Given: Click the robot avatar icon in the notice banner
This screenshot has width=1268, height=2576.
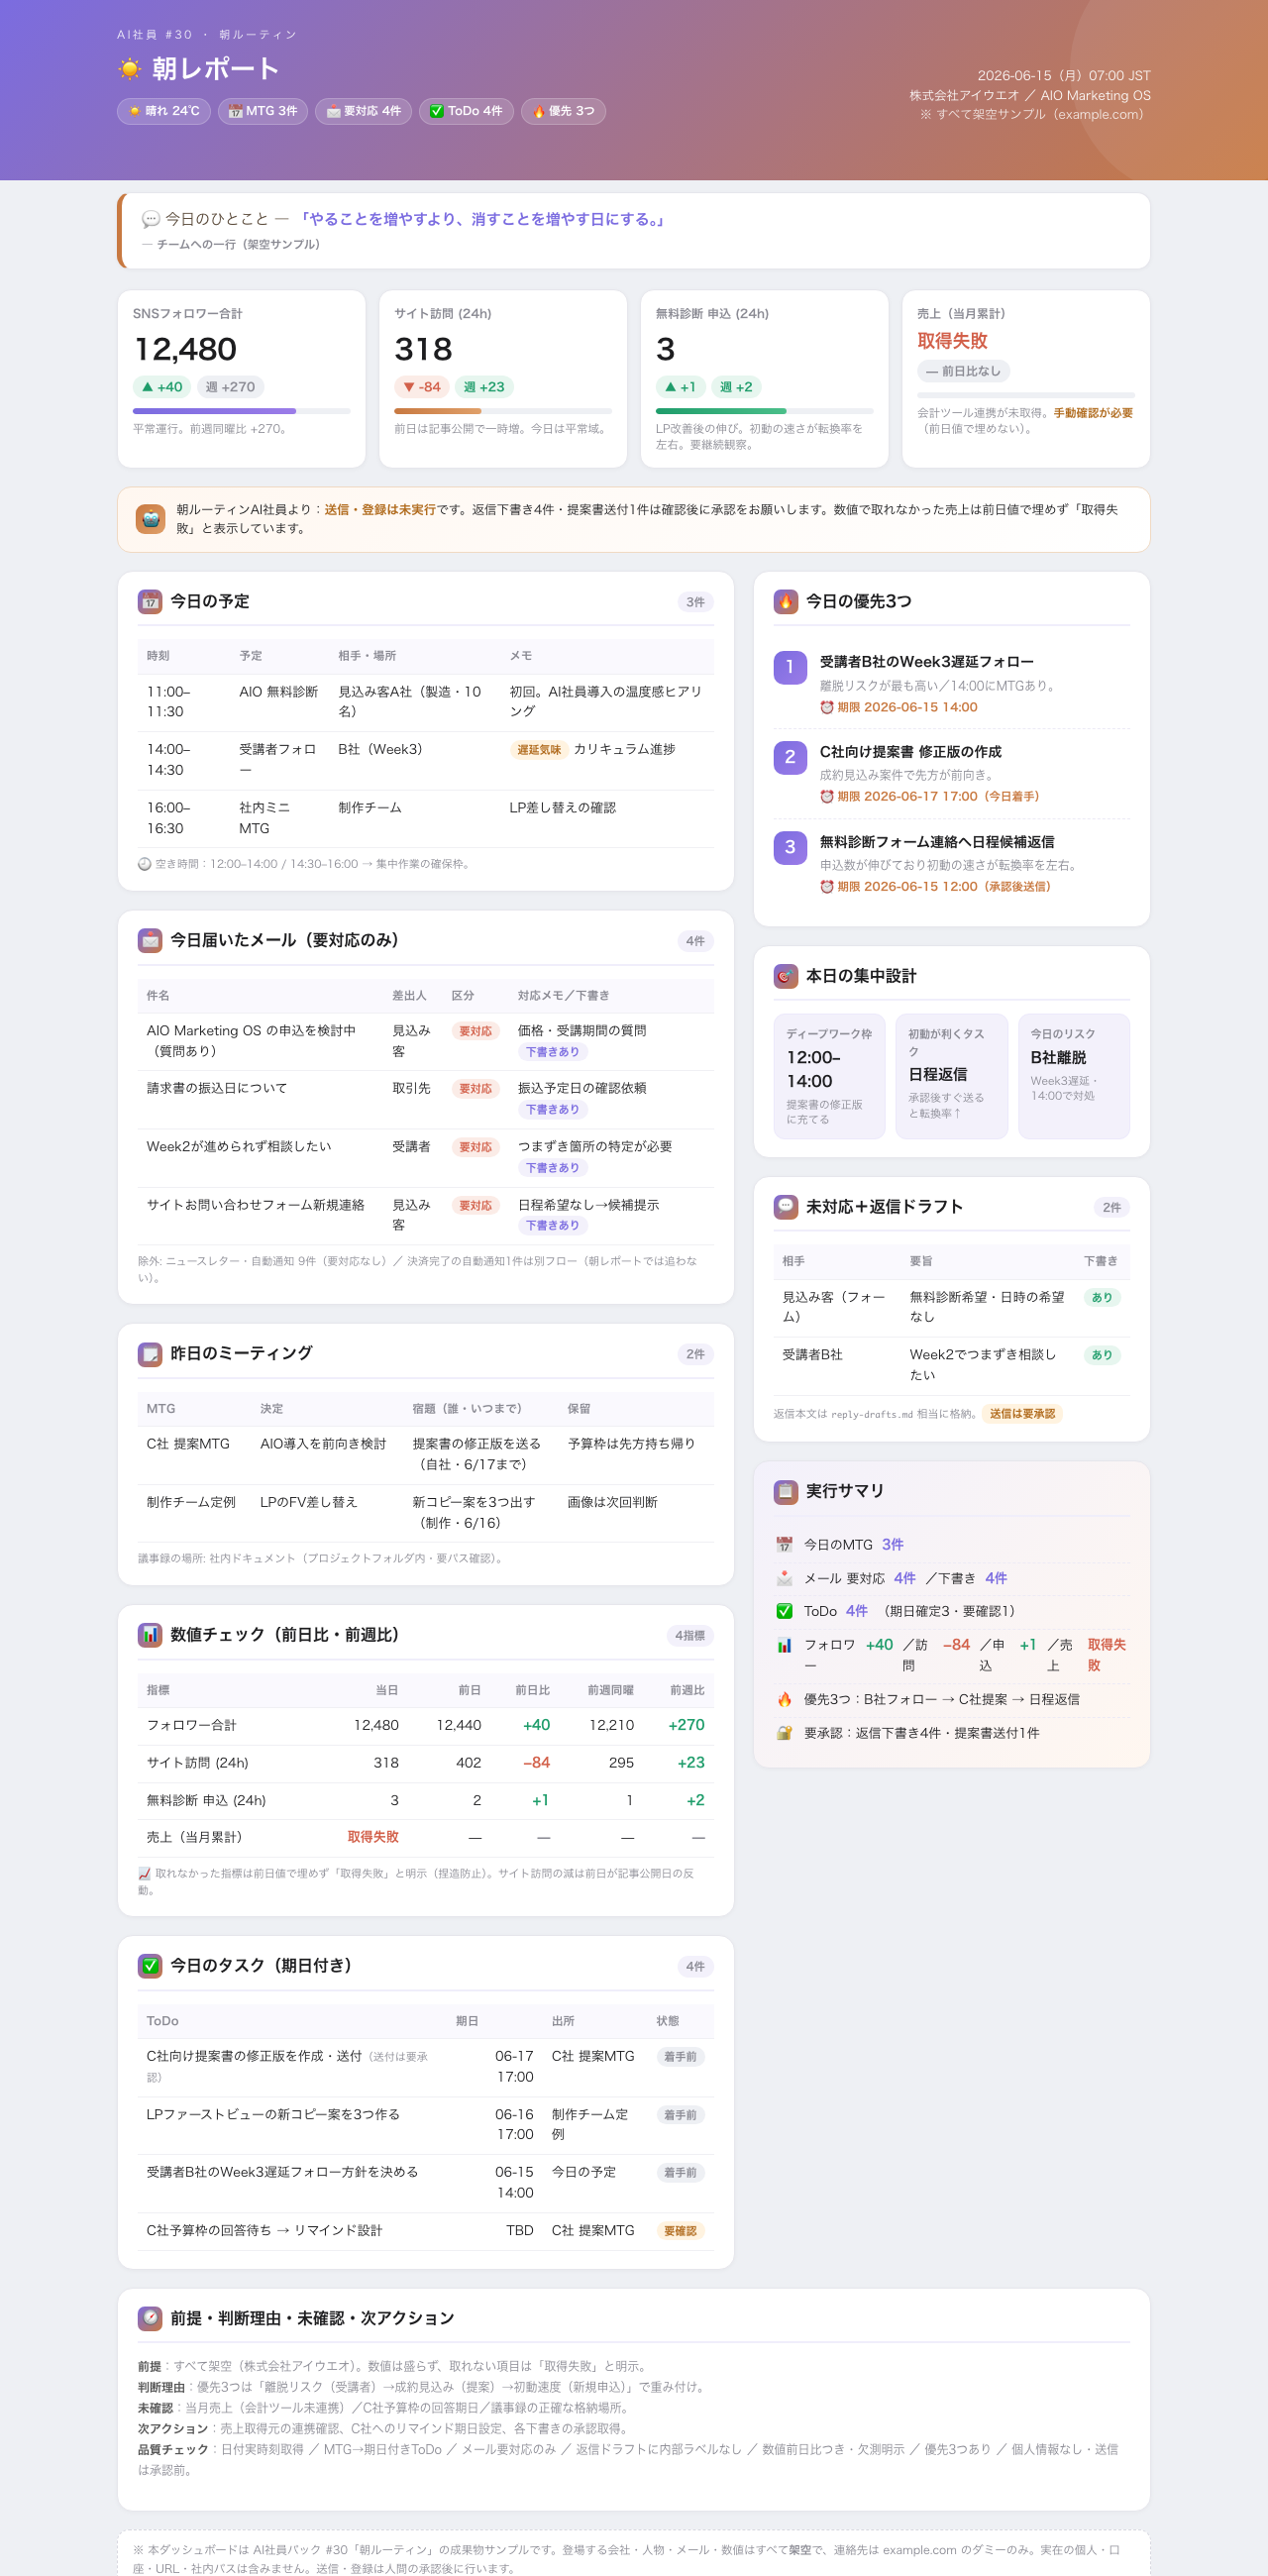Looking at the screenshot, I should 150,519.
